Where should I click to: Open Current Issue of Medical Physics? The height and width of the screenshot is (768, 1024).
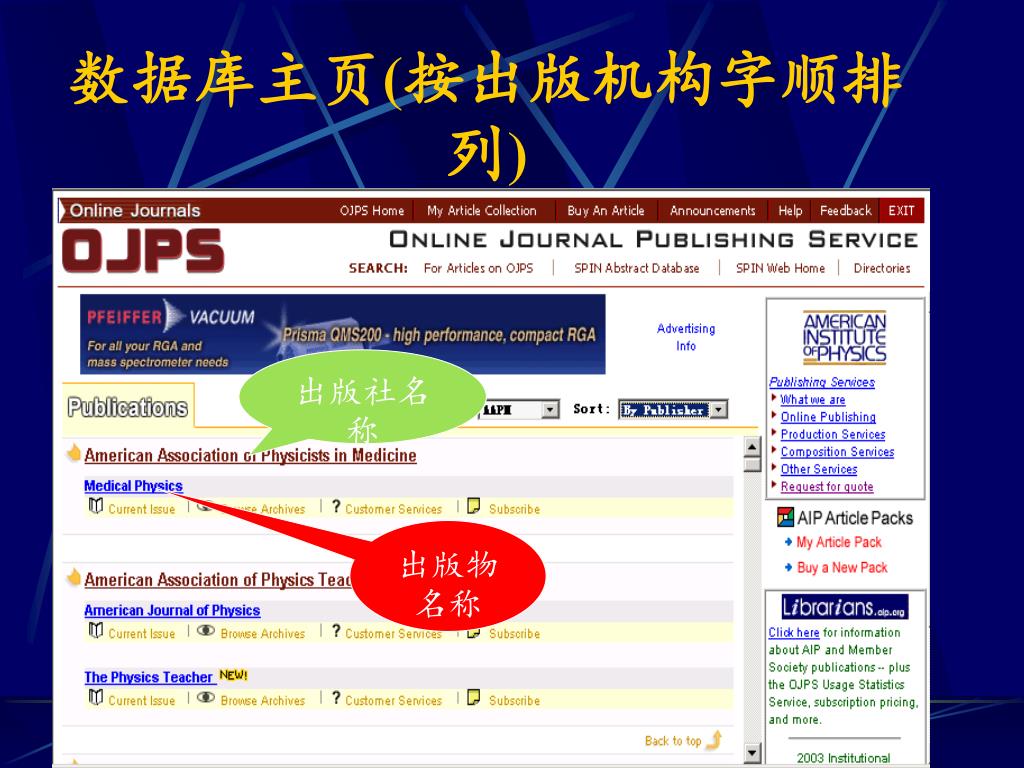tap(142, 509)
